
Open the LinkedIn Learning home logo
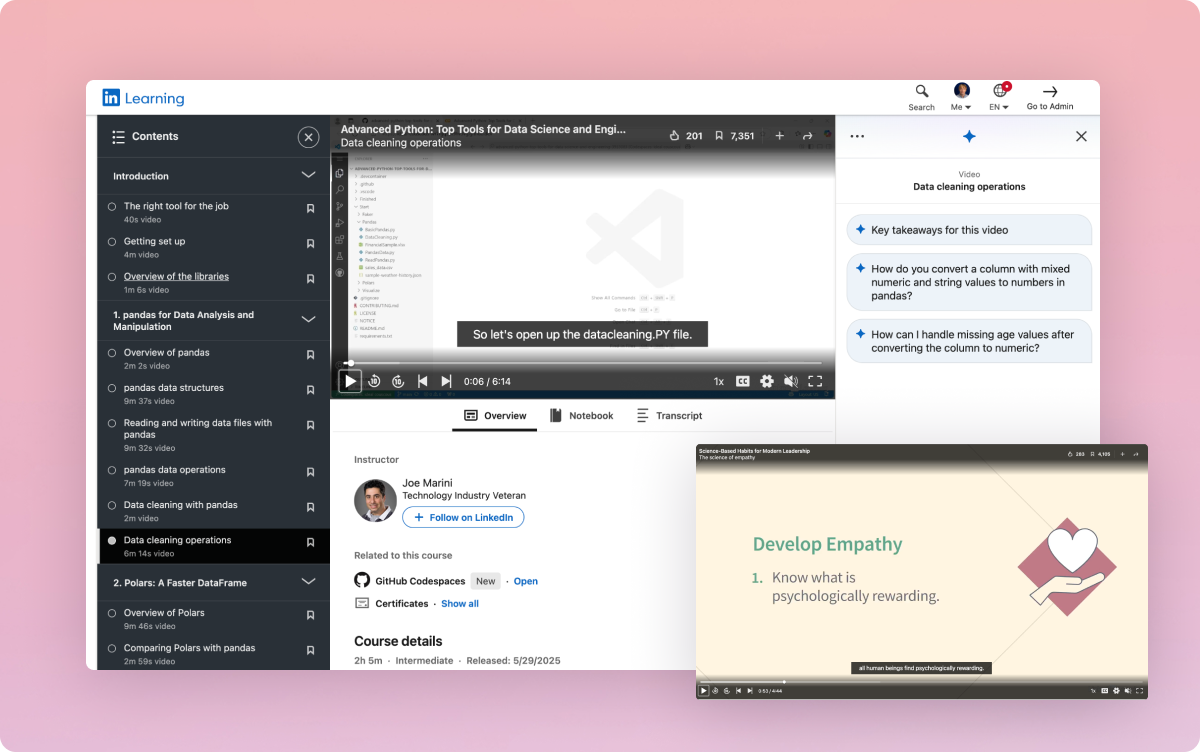(143, 98)
